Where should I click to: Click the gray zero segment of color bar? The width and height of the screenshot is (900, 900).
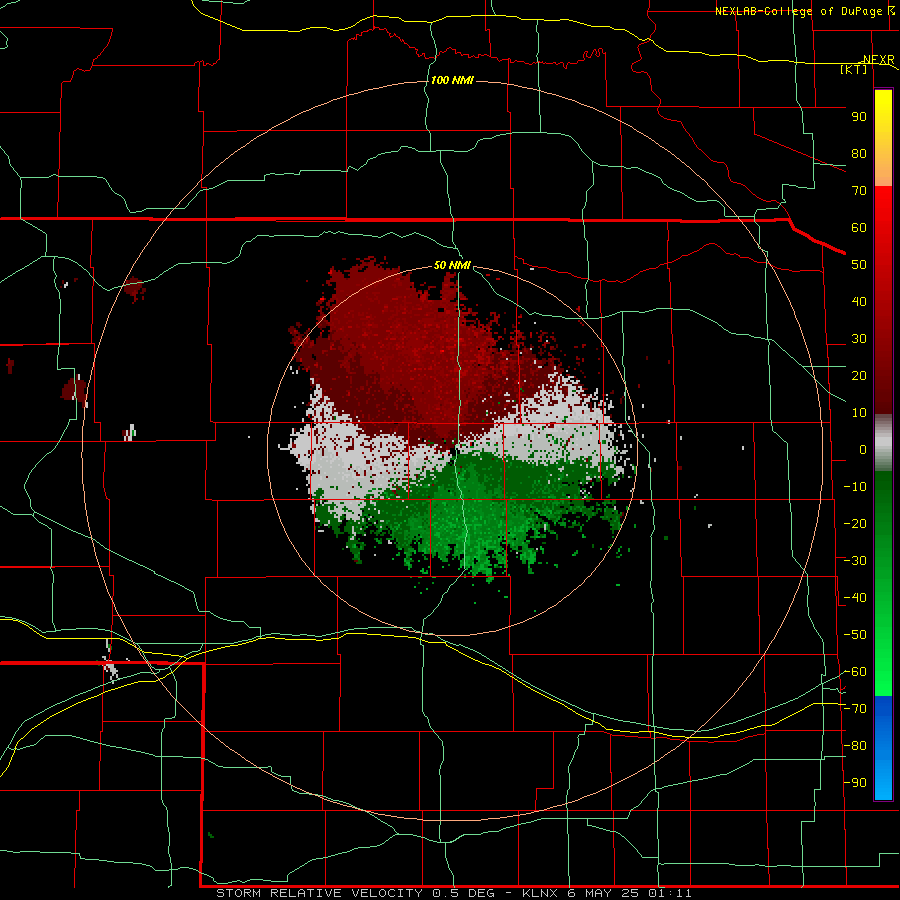tap(883, 443)
